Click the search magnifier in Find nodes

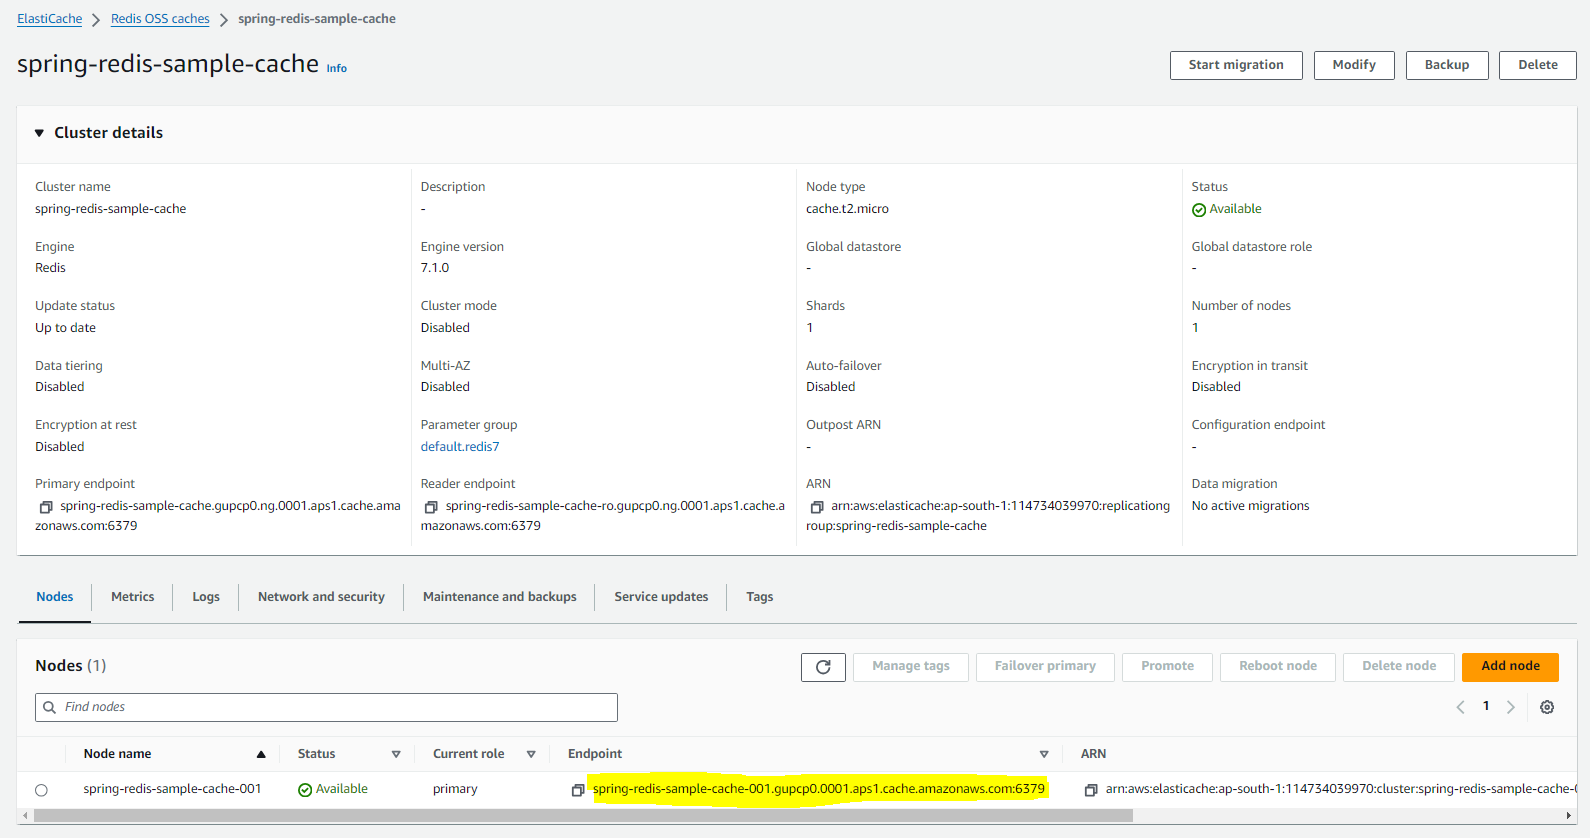pyautogui.click(x=49, y=707)
